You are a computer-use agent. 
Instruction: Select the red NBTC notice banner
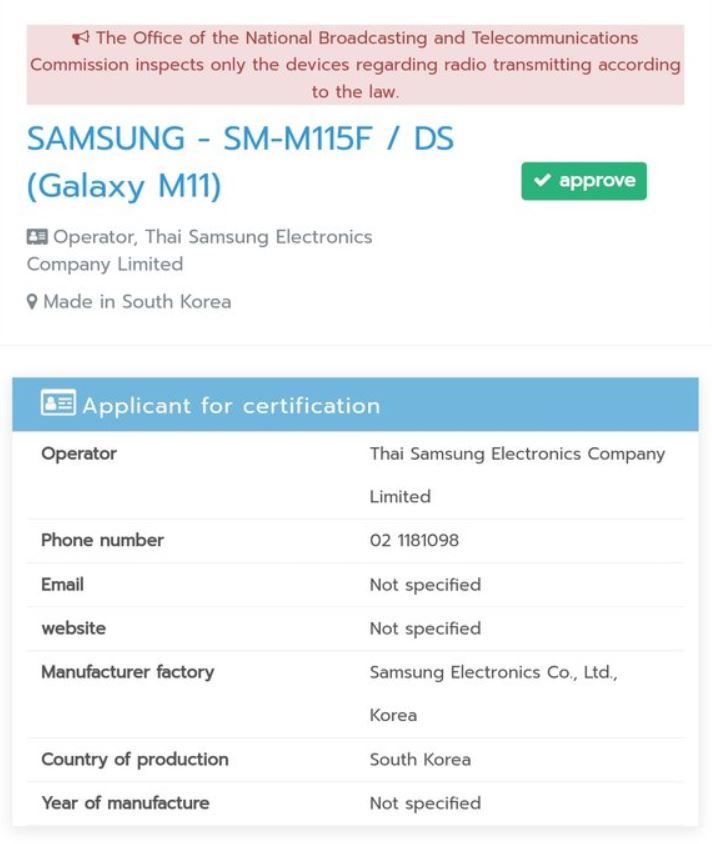tap(355, 65)
